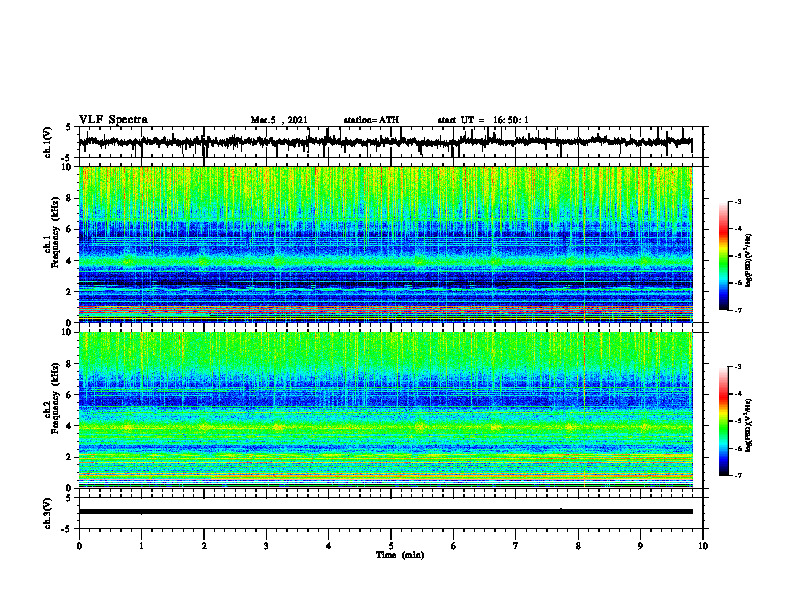The height and width of the screenshot is (612, 792).
Task: Click the ch.2 spectrogram color scale bar
Action: click(724, 421)
